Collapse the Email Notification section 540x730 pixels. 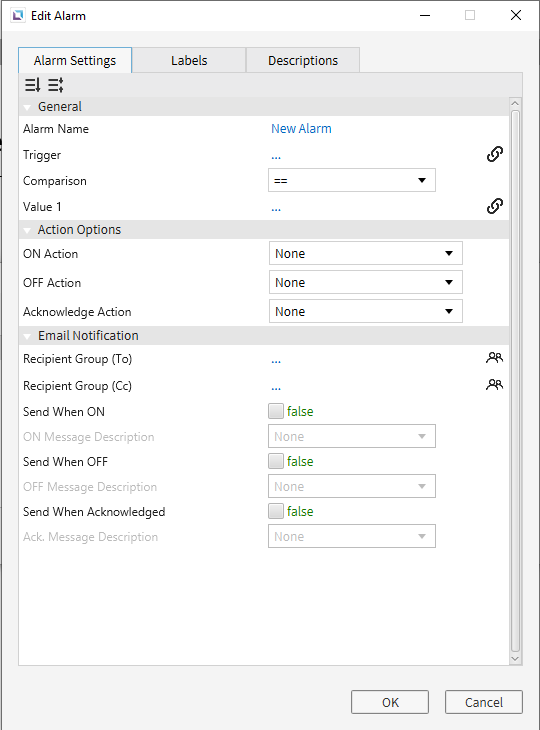[27, 336]
